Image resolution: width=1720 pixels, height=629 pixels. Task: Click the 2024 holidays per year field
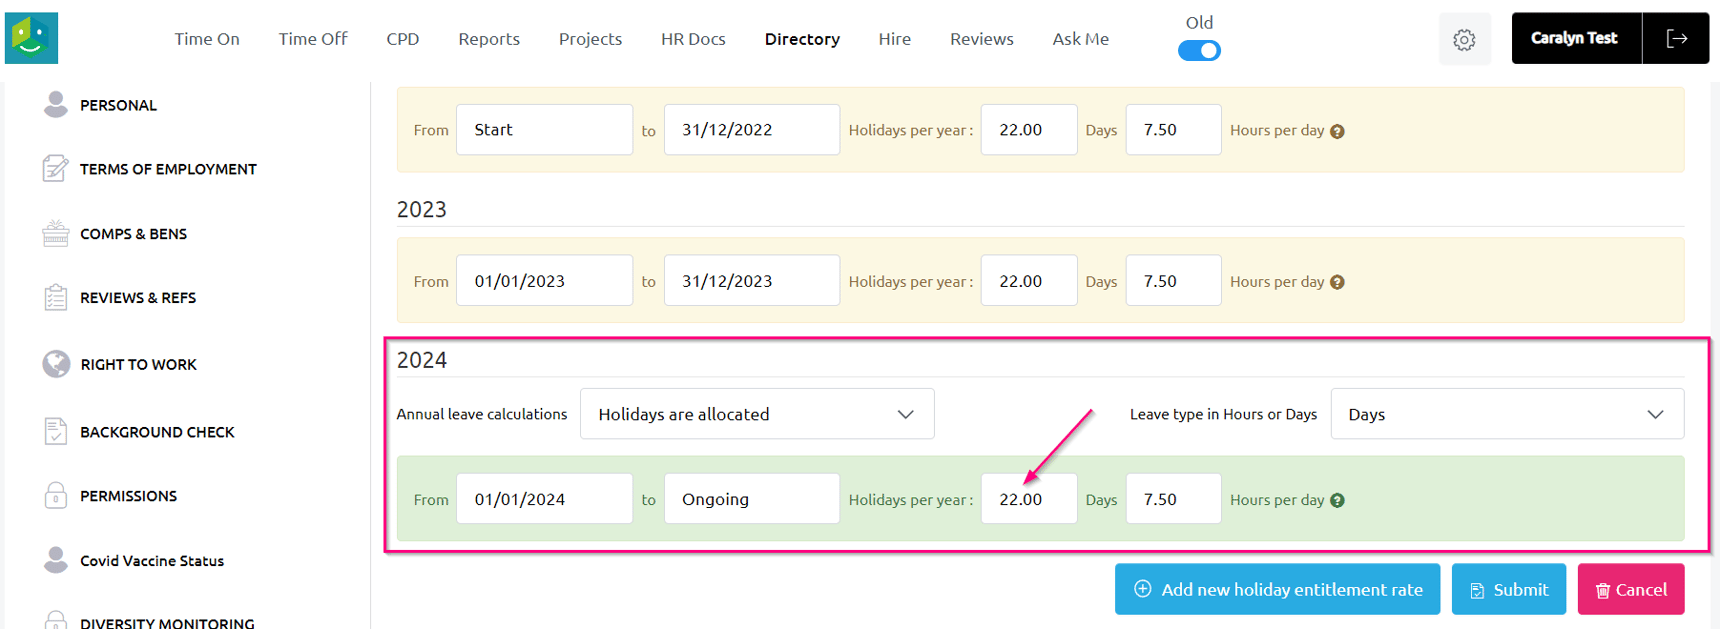1029,499
